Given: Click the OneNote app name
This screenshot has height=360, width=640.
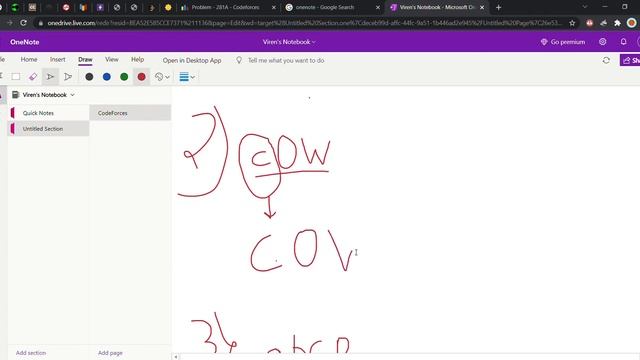Looking at the screenshot, I should tap(25, 42).
